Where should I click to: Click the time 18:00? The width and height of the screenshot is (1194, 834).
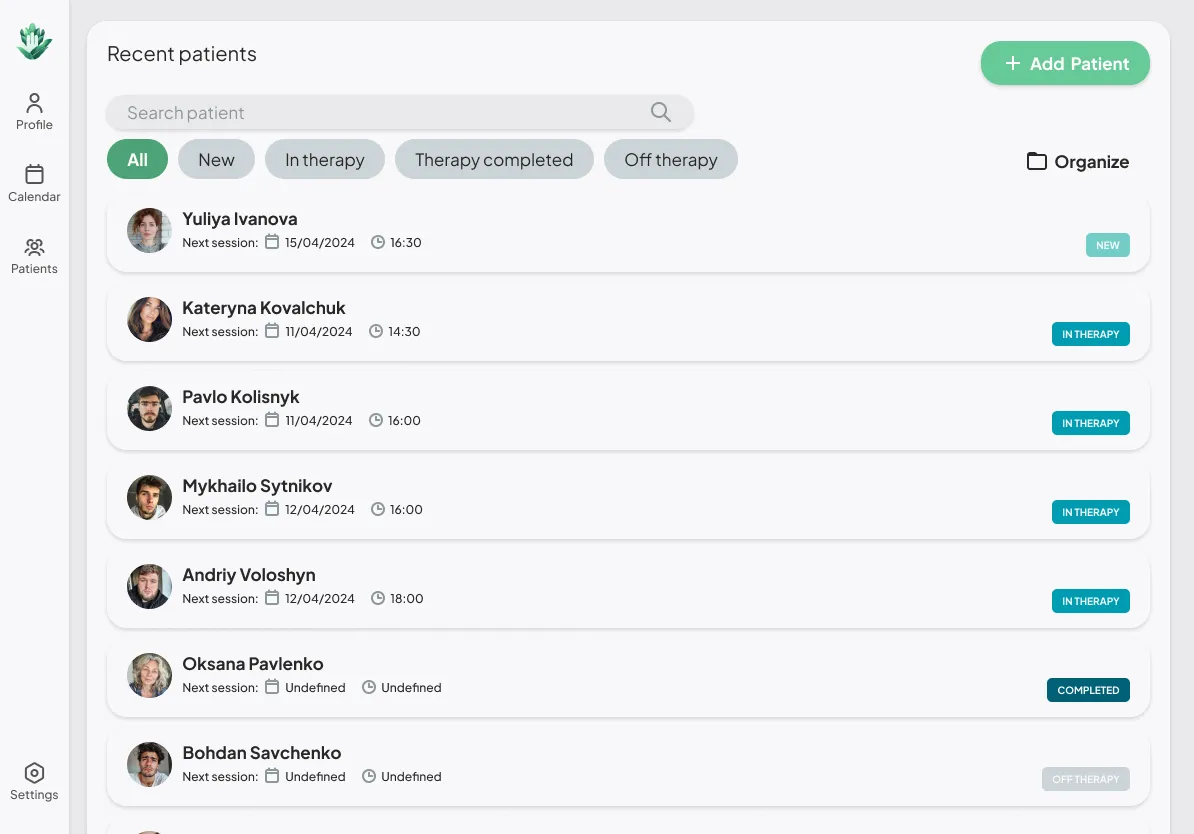407,599
